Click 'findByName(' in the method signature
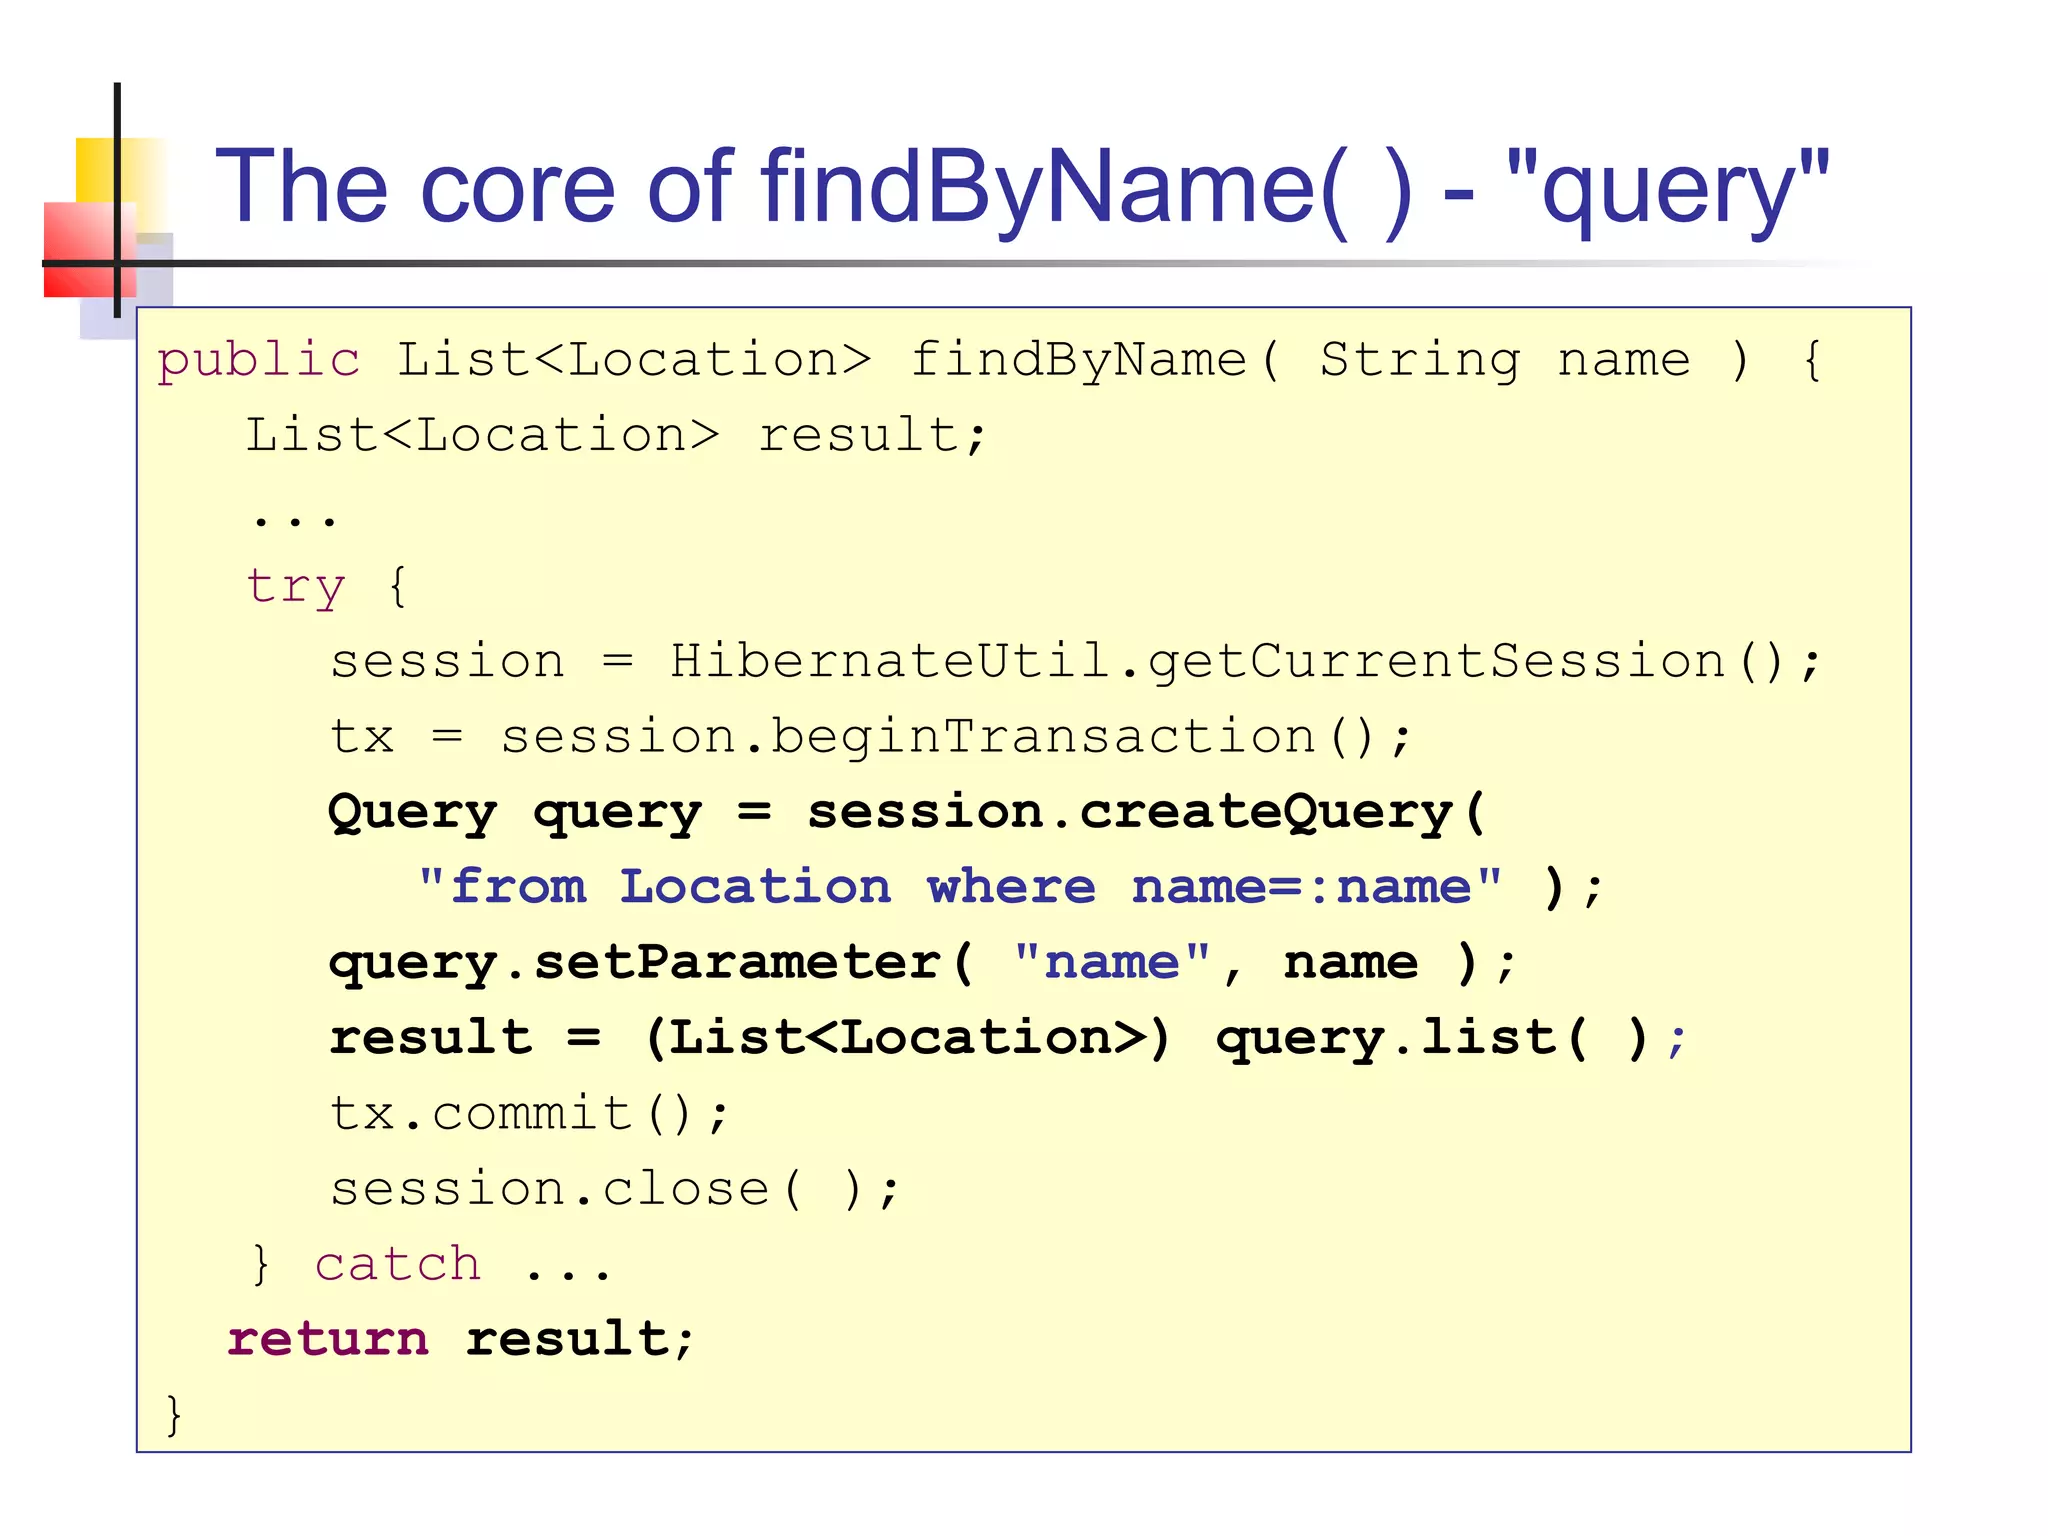This screenshot has height=1536, width=2048. (1094, 360)
